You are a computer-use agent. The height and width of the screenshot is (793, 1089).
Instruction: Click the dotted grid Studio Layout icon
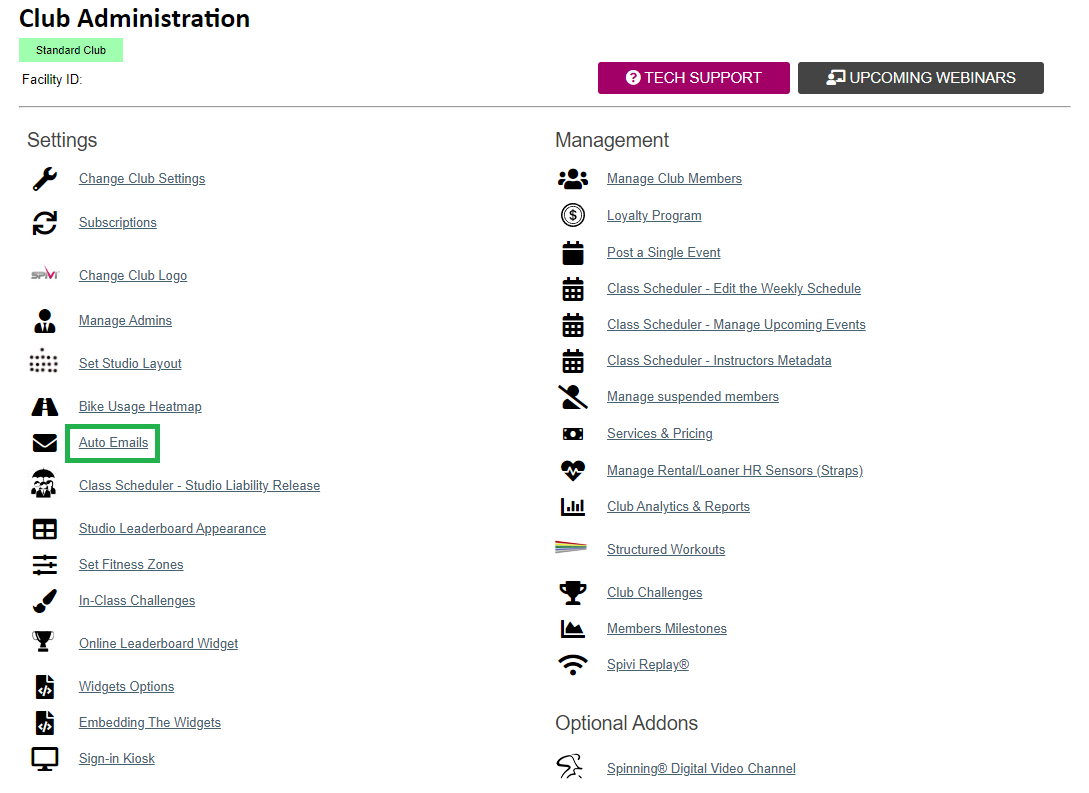coord(44,361)
